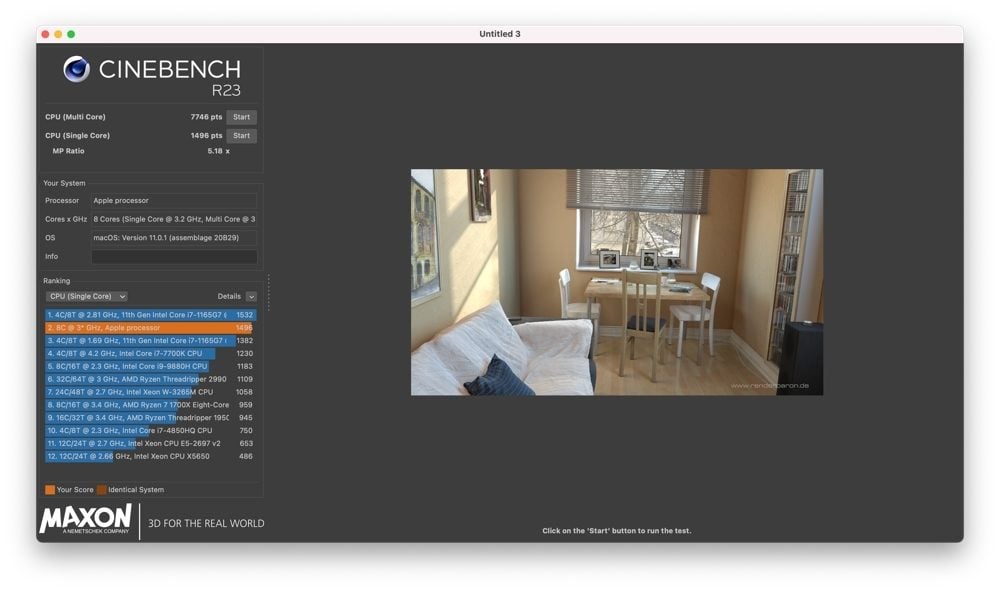Select ranking row AMD Ryzen 7 1700X
Screen dimensions: 1000x591
pyautogui.click(x=151, y=405)
